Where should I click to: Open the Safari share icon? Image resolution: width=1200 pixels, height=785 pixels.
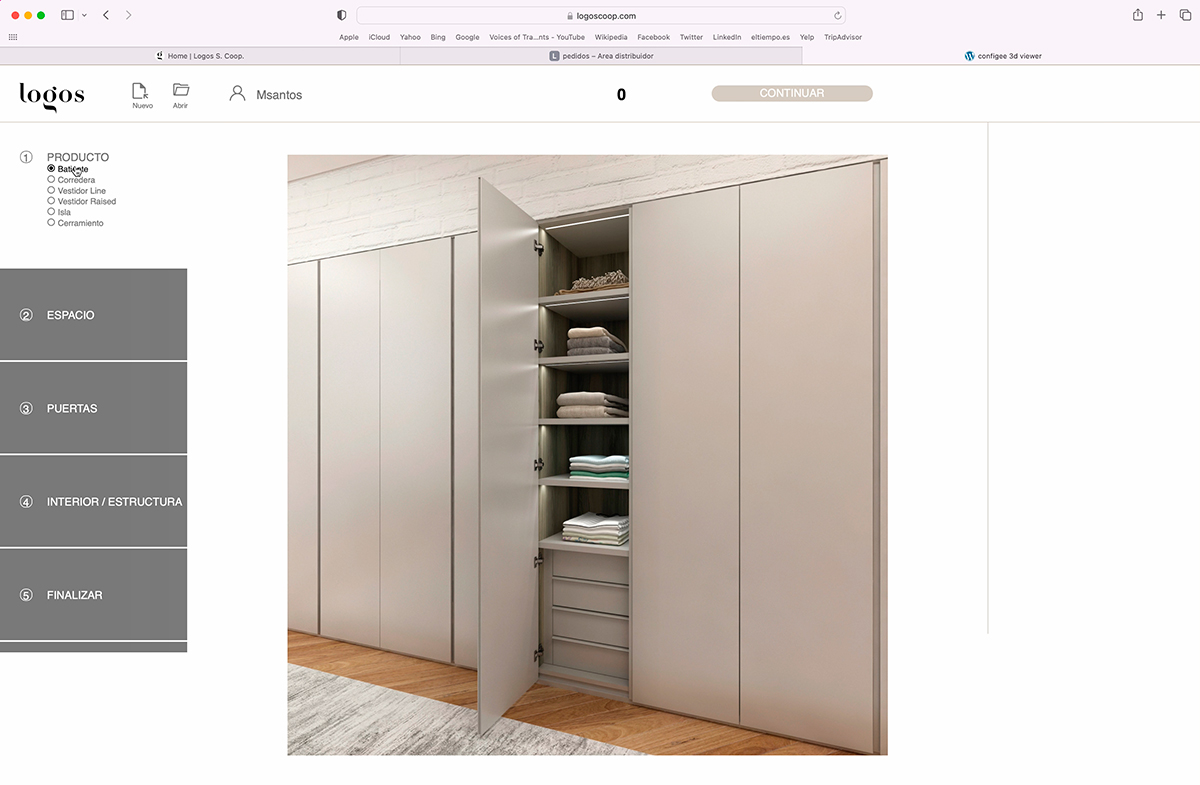(1137, 15)
